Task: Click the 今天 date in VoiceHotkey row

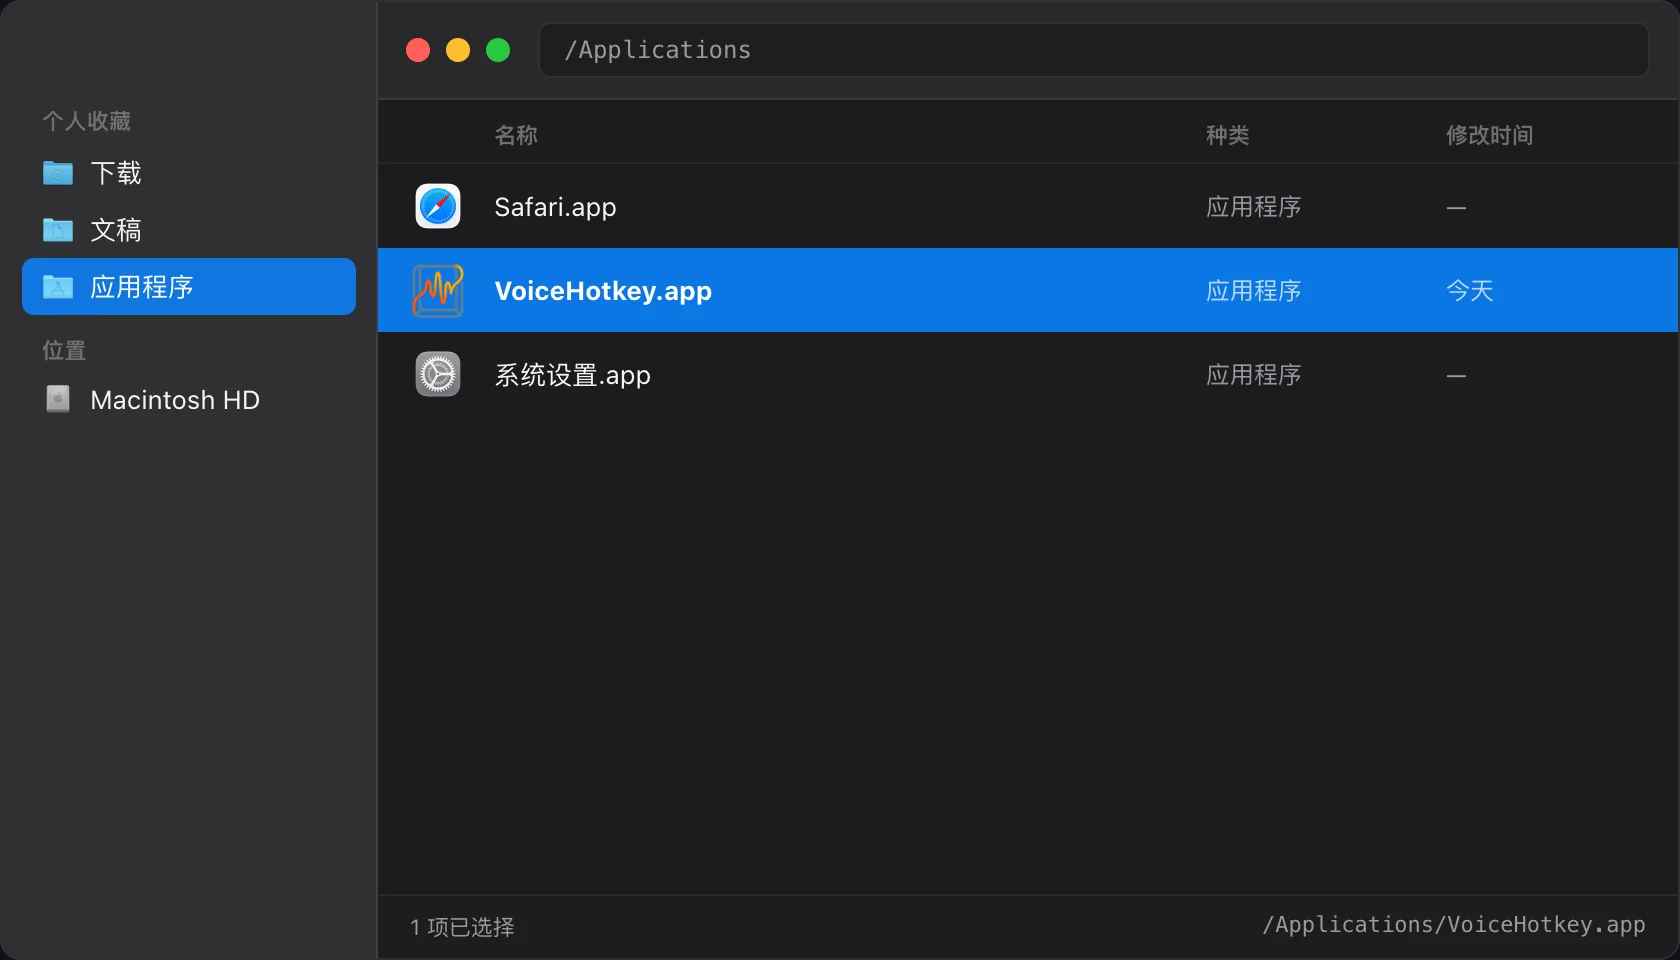Action: [1469, 291]
